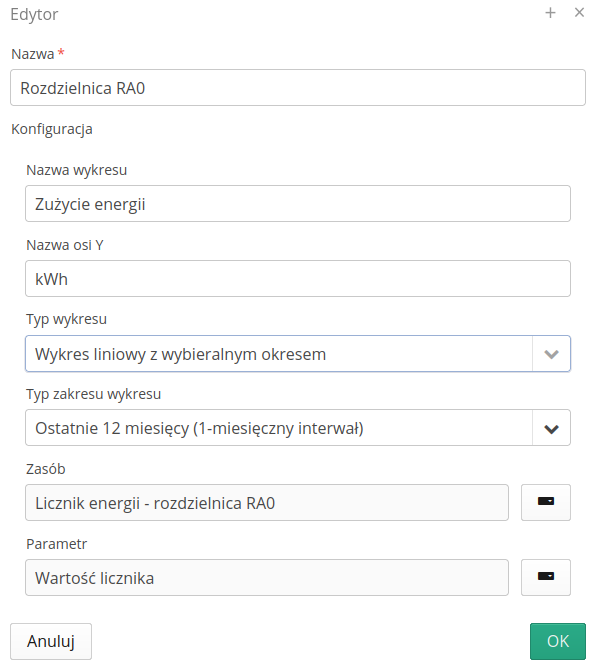Viewport: 595px width, 671px height.
Task: Open the resource picker next to Zasób field
Action: [x=546, y=502]
